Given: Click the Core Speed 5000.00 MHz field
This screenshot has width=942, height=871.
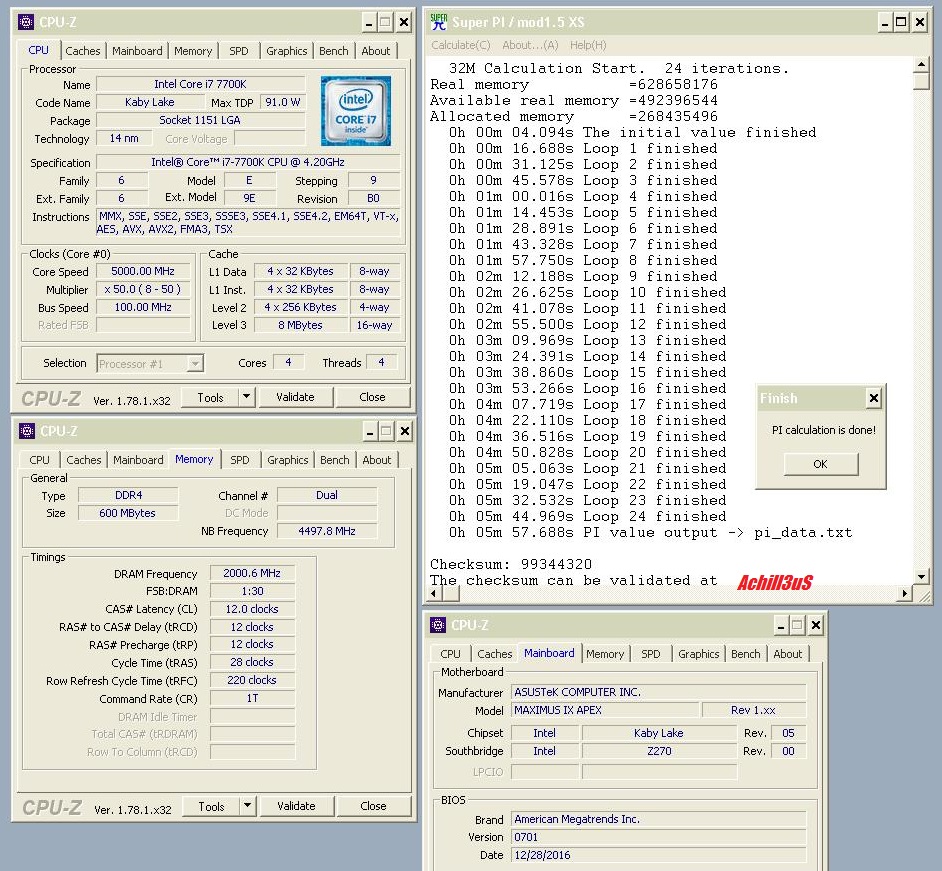Looking at the screenshot, I should [143, 271].
